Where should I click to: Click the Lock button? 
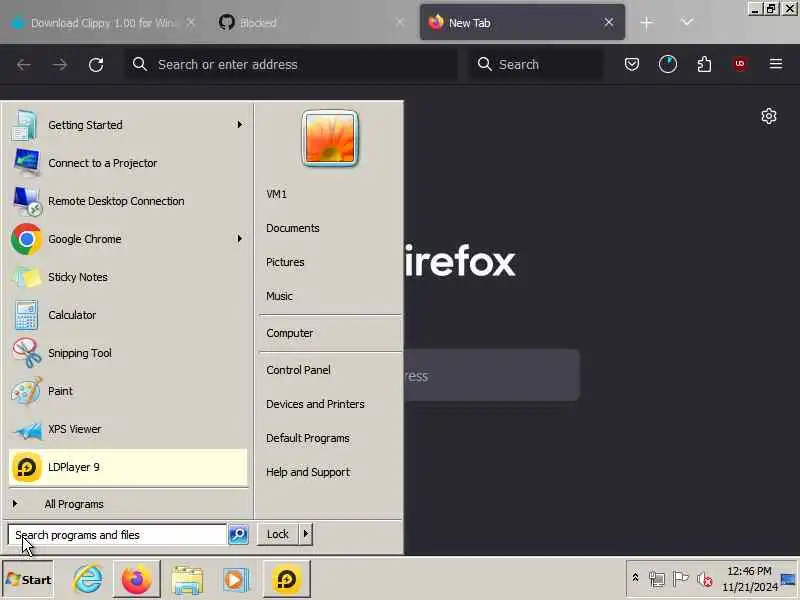[x=278, y=534]
